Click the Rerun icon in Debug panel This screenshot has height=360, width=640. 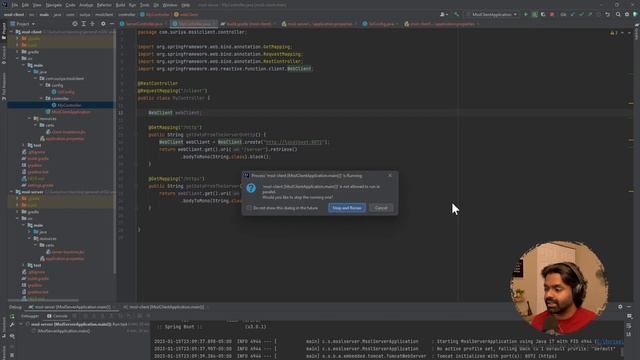pyautogui.click(x=12, y=316)
